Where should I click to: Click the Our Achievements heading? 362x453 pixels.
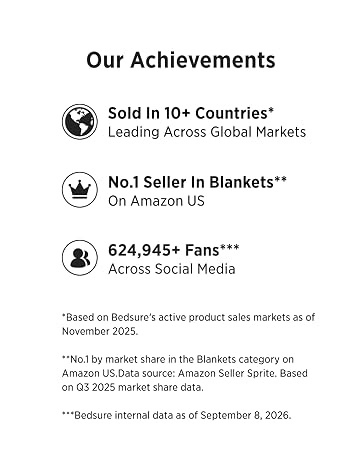(181, 60)
